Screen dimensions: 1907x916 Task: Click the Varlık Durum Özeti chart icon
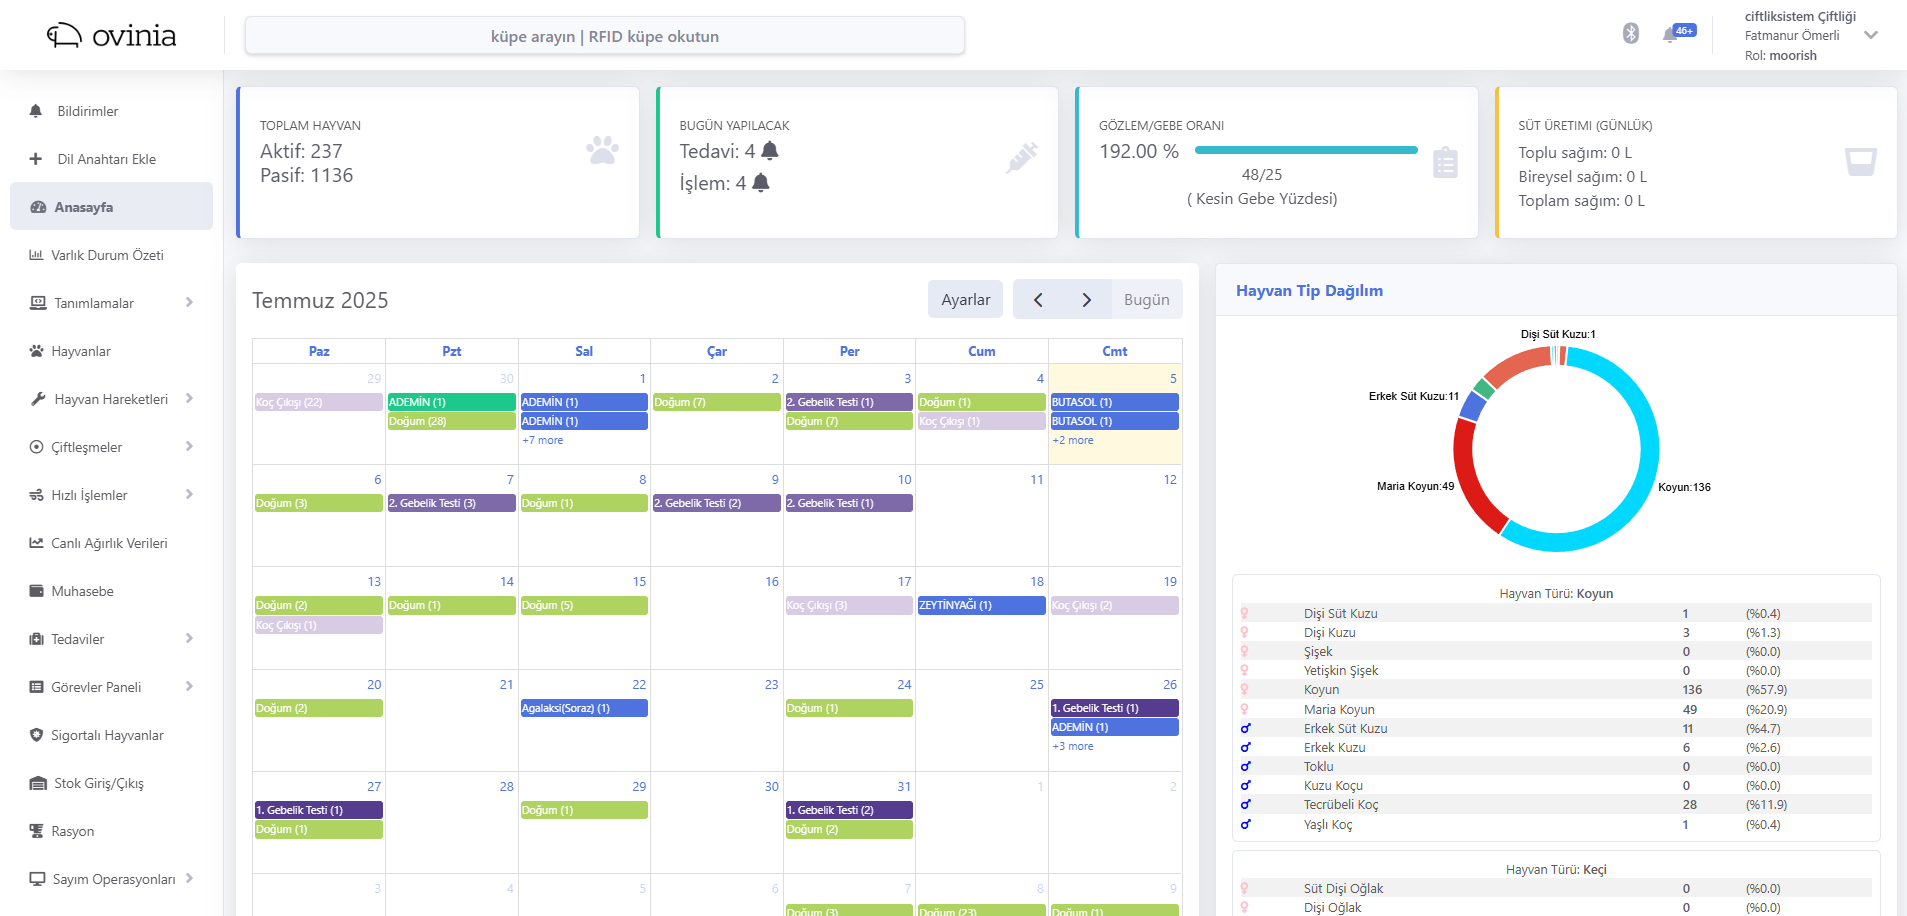pos(36,255)
